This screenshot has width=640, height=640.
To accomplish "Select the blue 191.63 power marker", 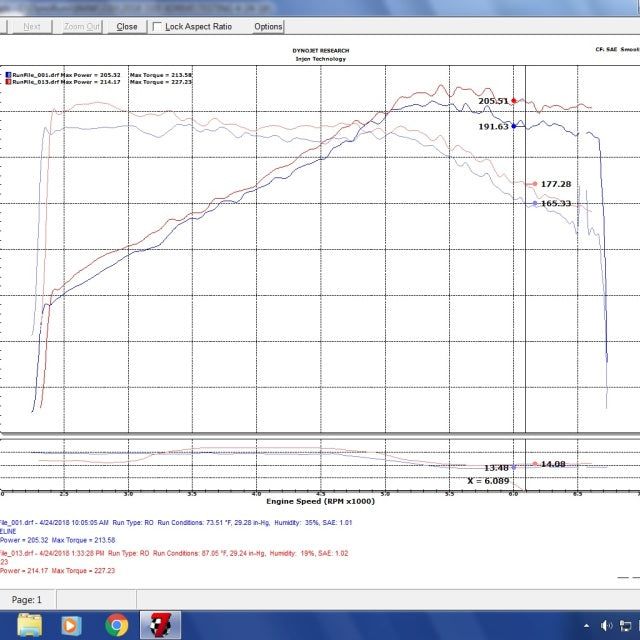I will (x=514, y=126).
